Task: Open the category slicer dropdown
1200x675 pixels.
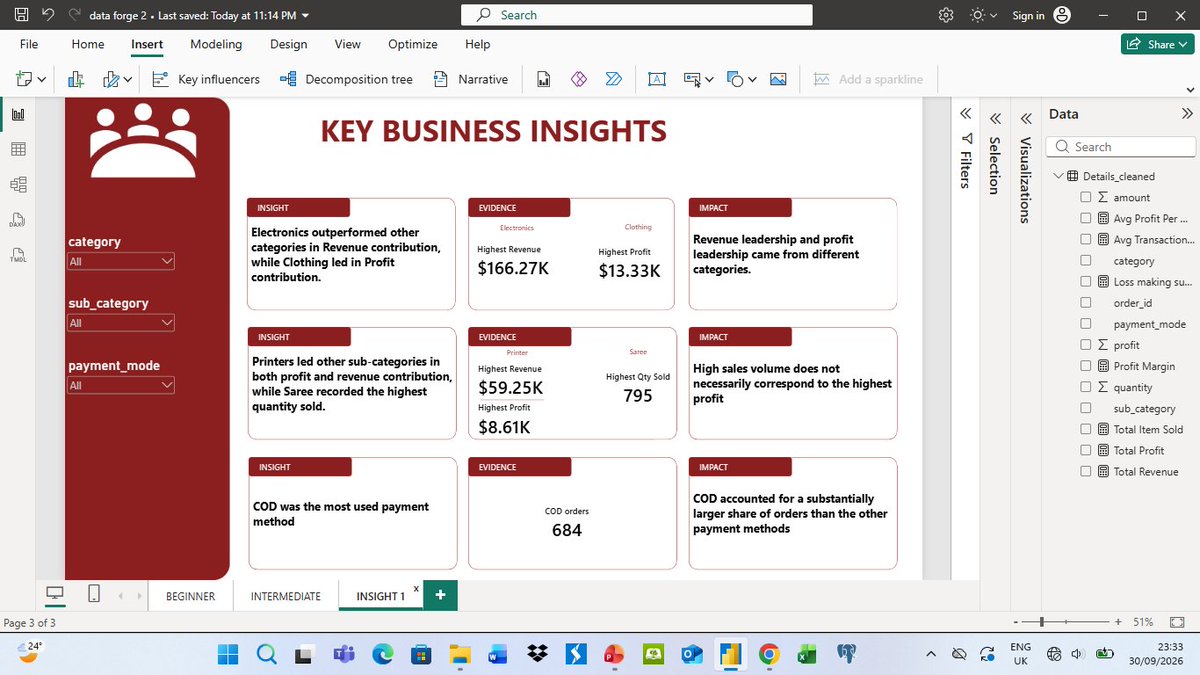Action: tap(121, 262)
